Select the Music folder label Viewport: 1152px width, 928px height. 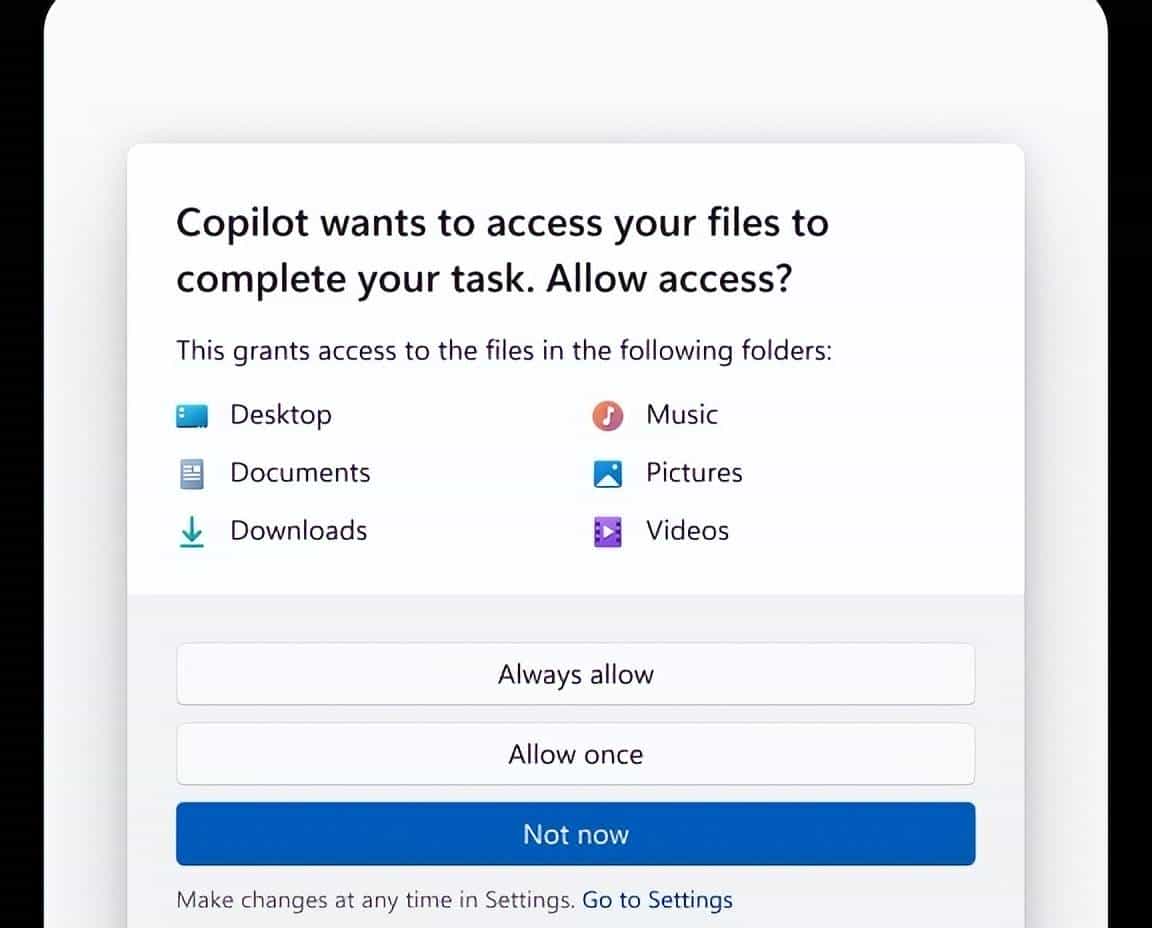[682, 415]
